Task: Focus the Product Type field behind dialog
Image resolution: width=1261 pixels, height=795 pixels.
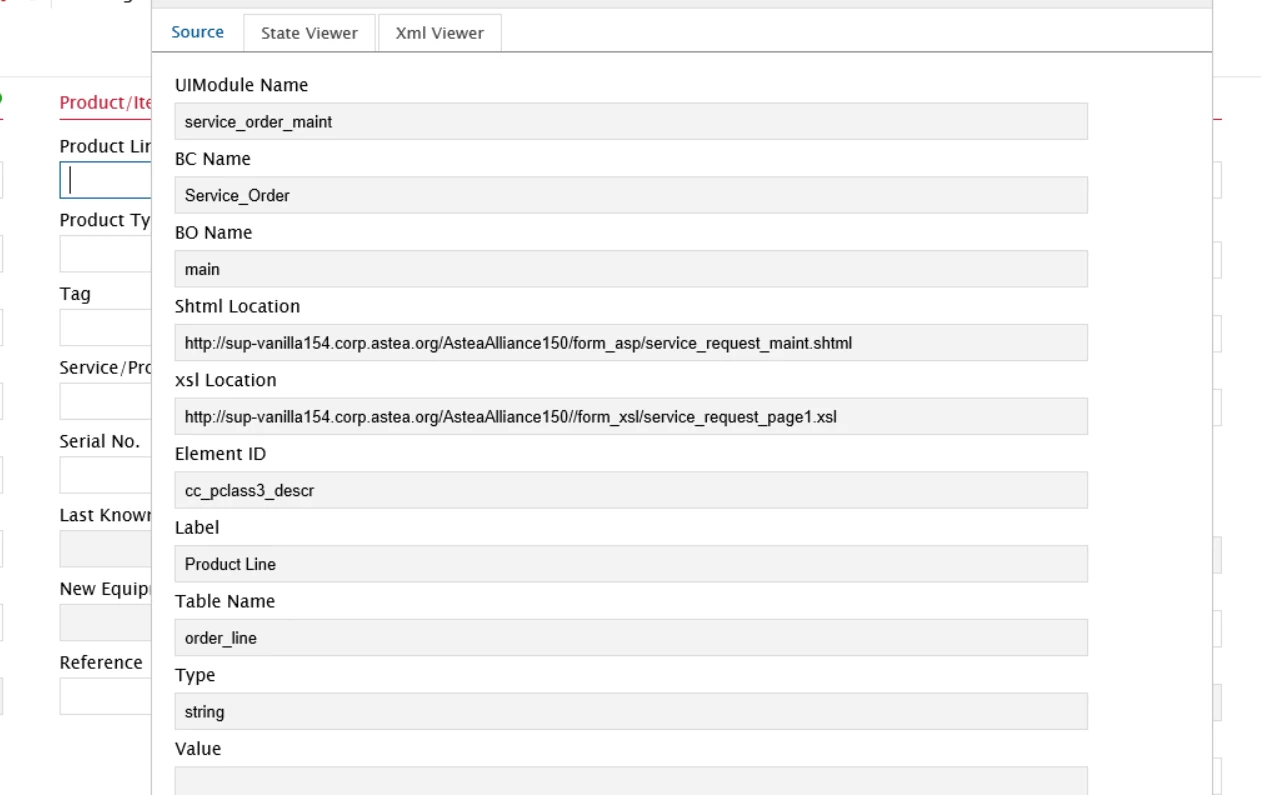Action: (x=105, y=254)
